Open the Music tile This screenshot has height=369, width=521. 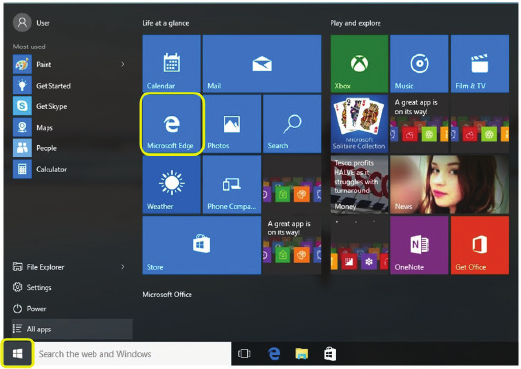point(419,64)
